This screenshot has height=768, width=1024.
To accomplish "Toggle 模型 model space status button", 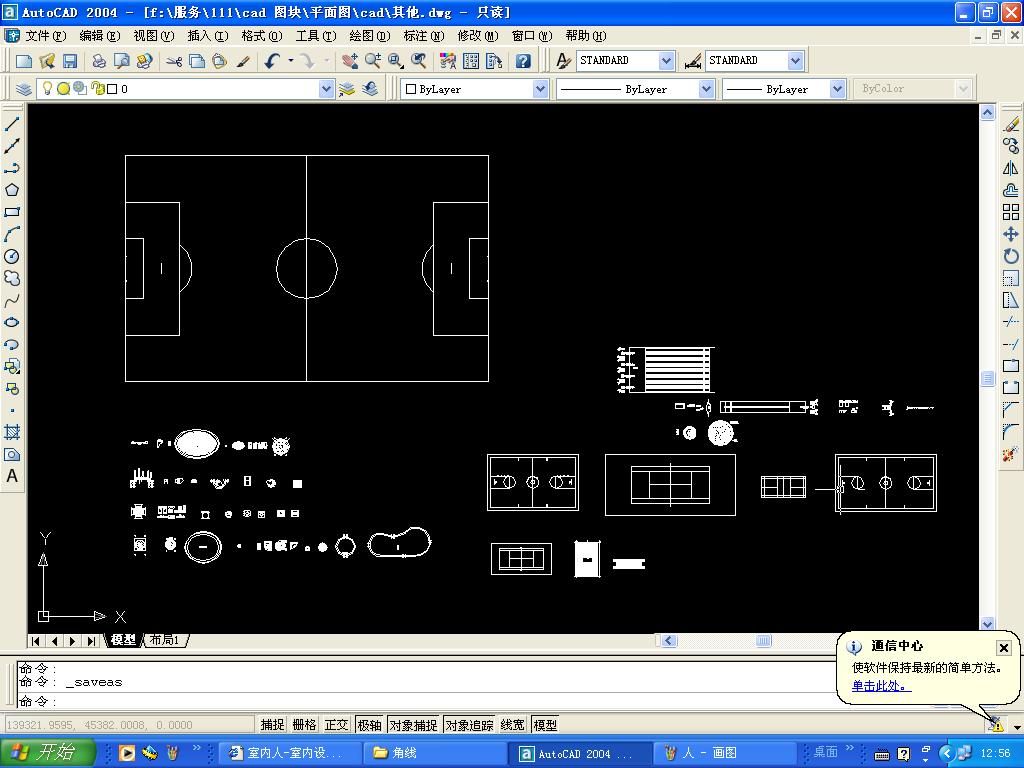I will click(545, 725).
